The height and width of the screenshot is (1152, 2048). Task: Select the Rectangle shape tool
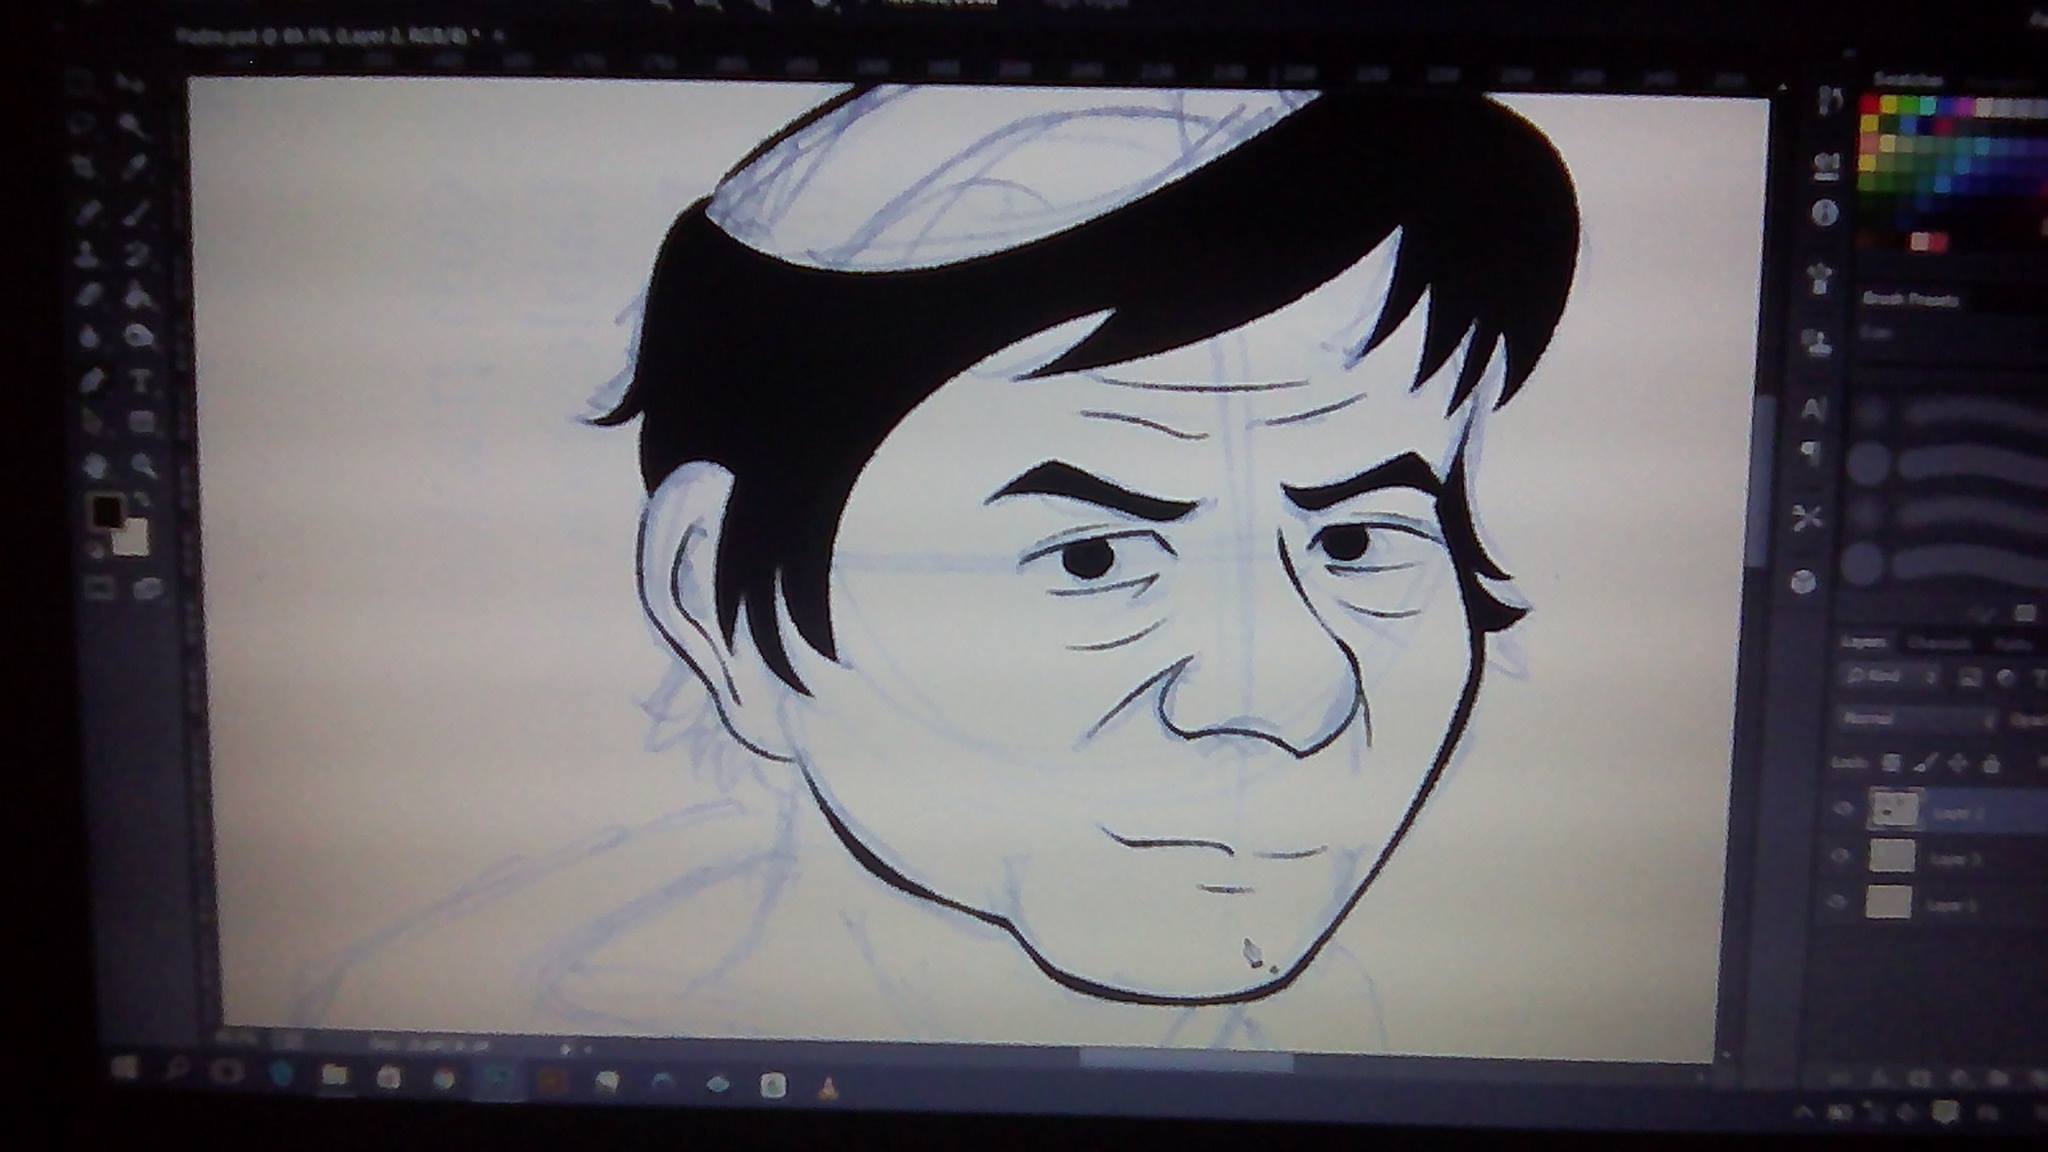(x=140, y=422)
